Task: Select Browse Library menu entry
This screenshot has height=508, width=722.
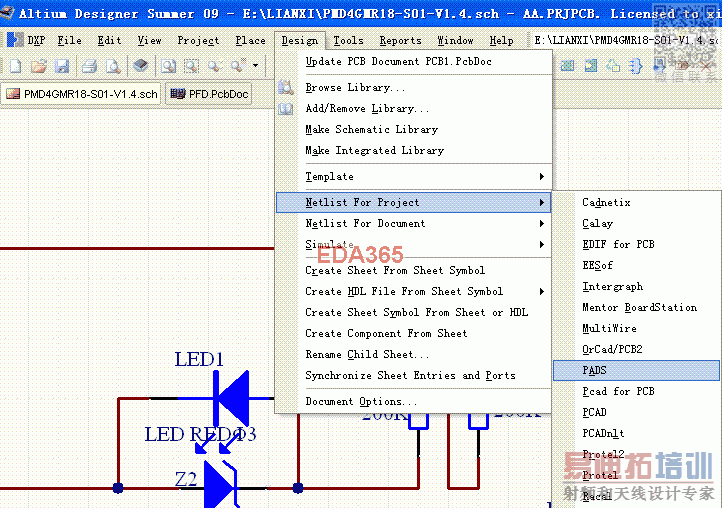Action: [x=413, y=87]
